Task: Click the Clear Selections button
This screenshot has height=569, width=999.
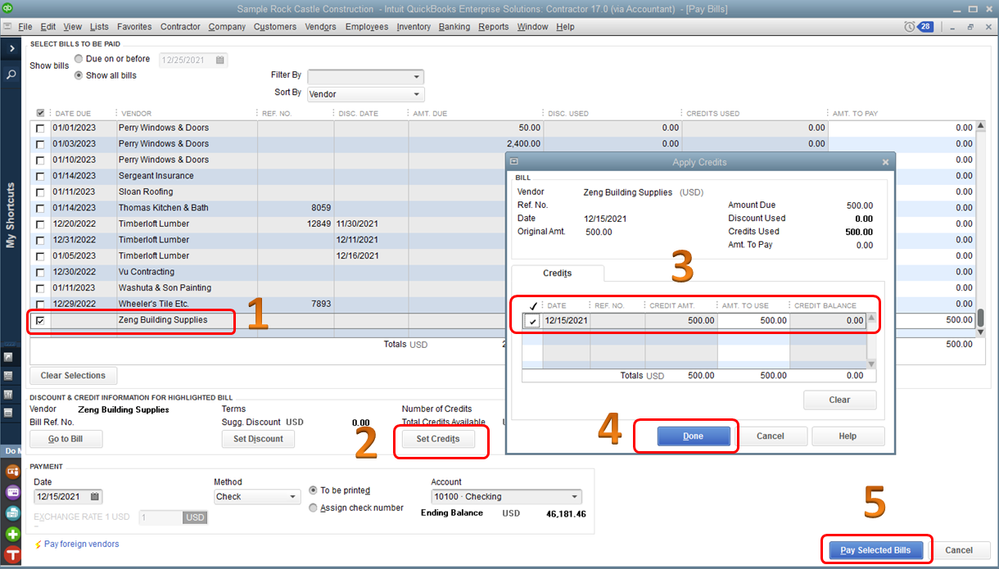Action: click(x=73, y=375)
